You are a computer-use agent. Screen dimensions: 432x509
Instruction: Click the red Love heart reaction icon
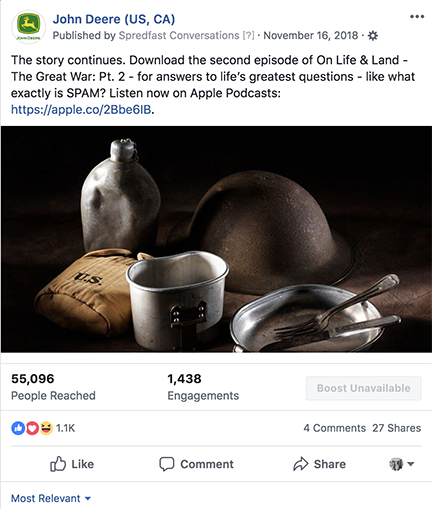coord(32,428)
